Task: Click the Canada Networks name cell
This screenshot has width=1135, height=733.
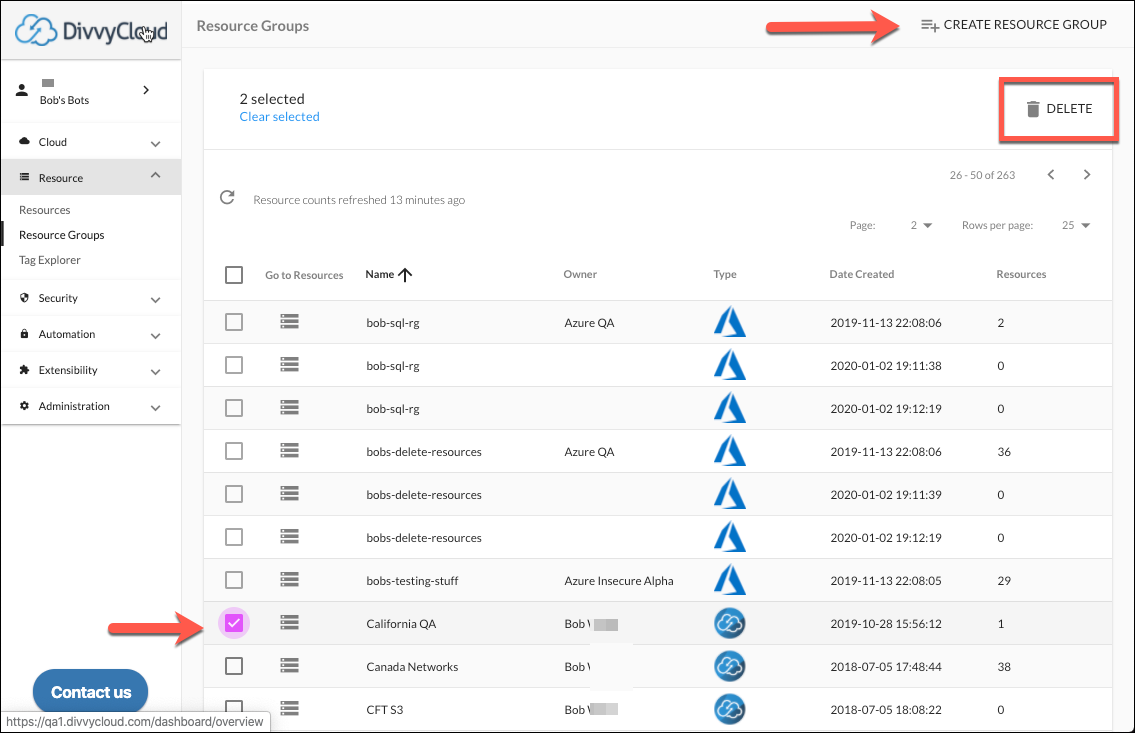Action: (412, 666)
